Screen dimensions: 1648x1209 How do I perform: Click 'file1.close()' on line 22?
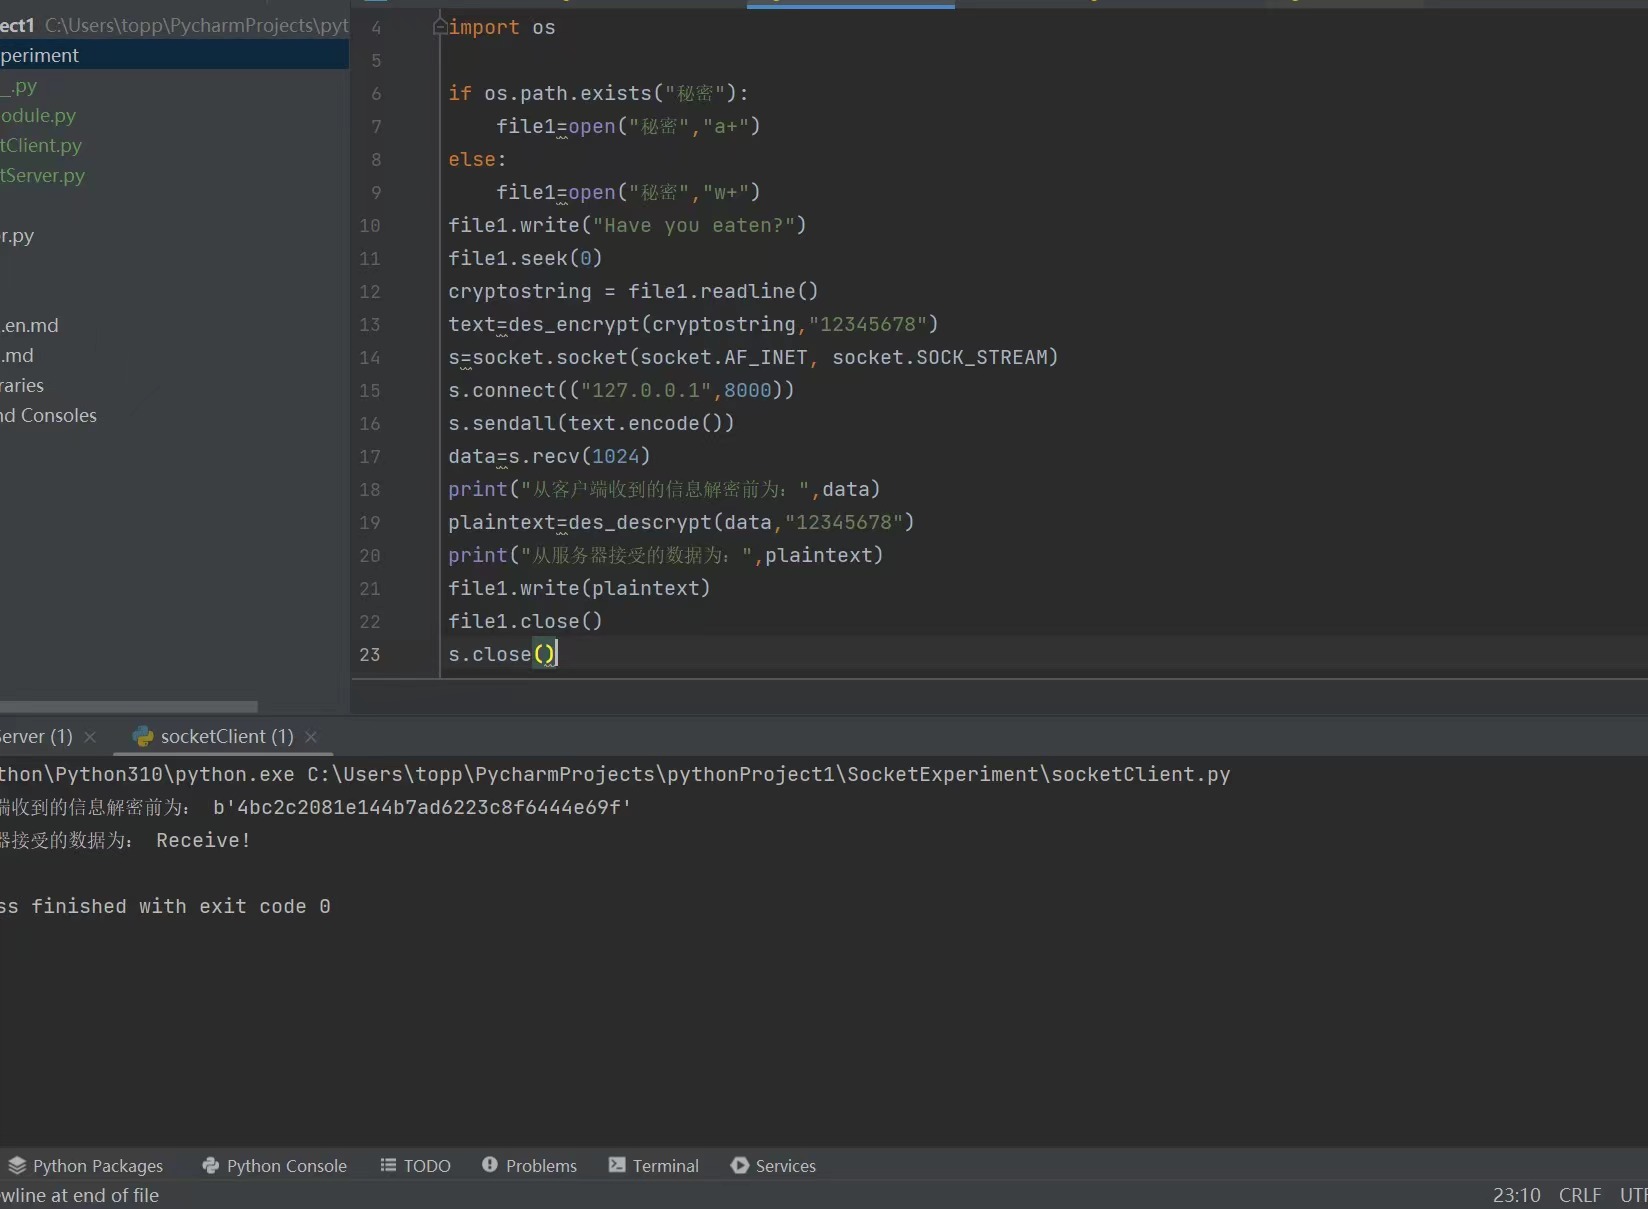(525, 622)
